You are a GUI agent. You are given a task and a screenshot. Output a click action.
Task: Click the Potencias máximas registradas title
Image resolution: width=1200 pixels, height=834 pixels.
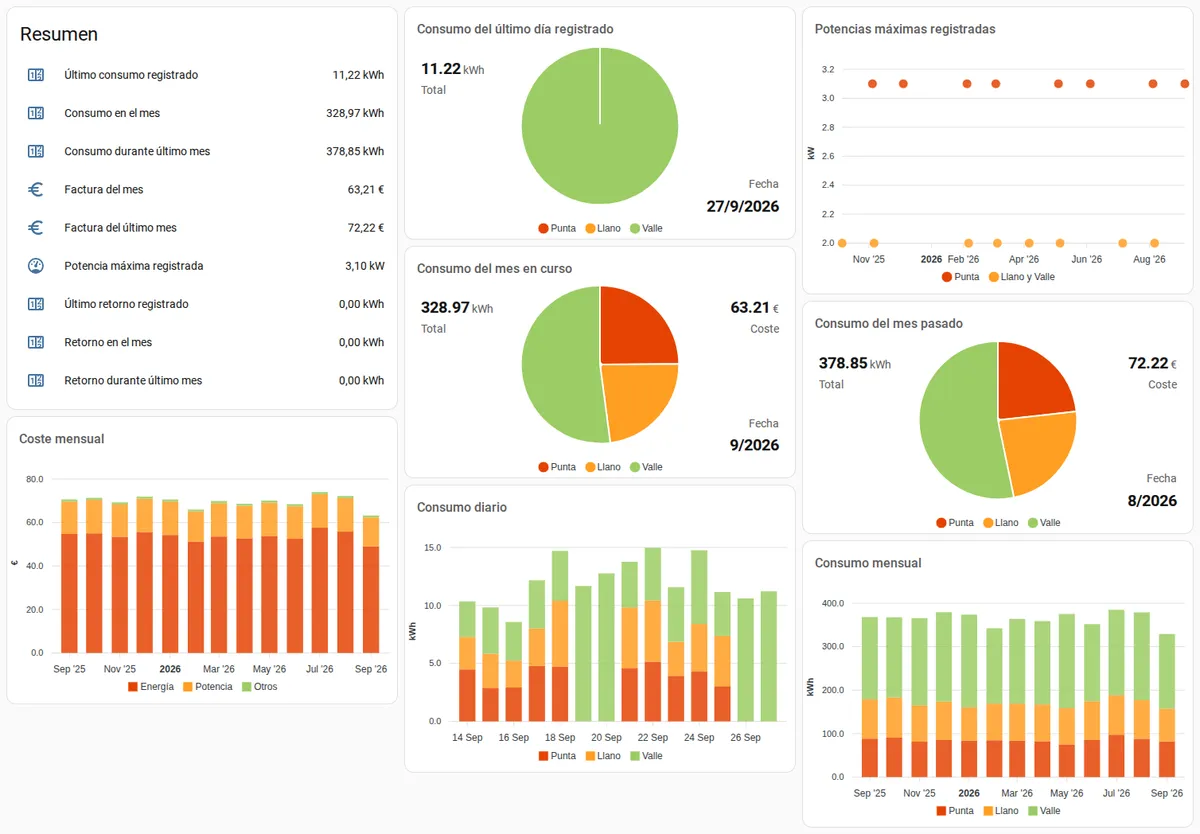point(905,29)
